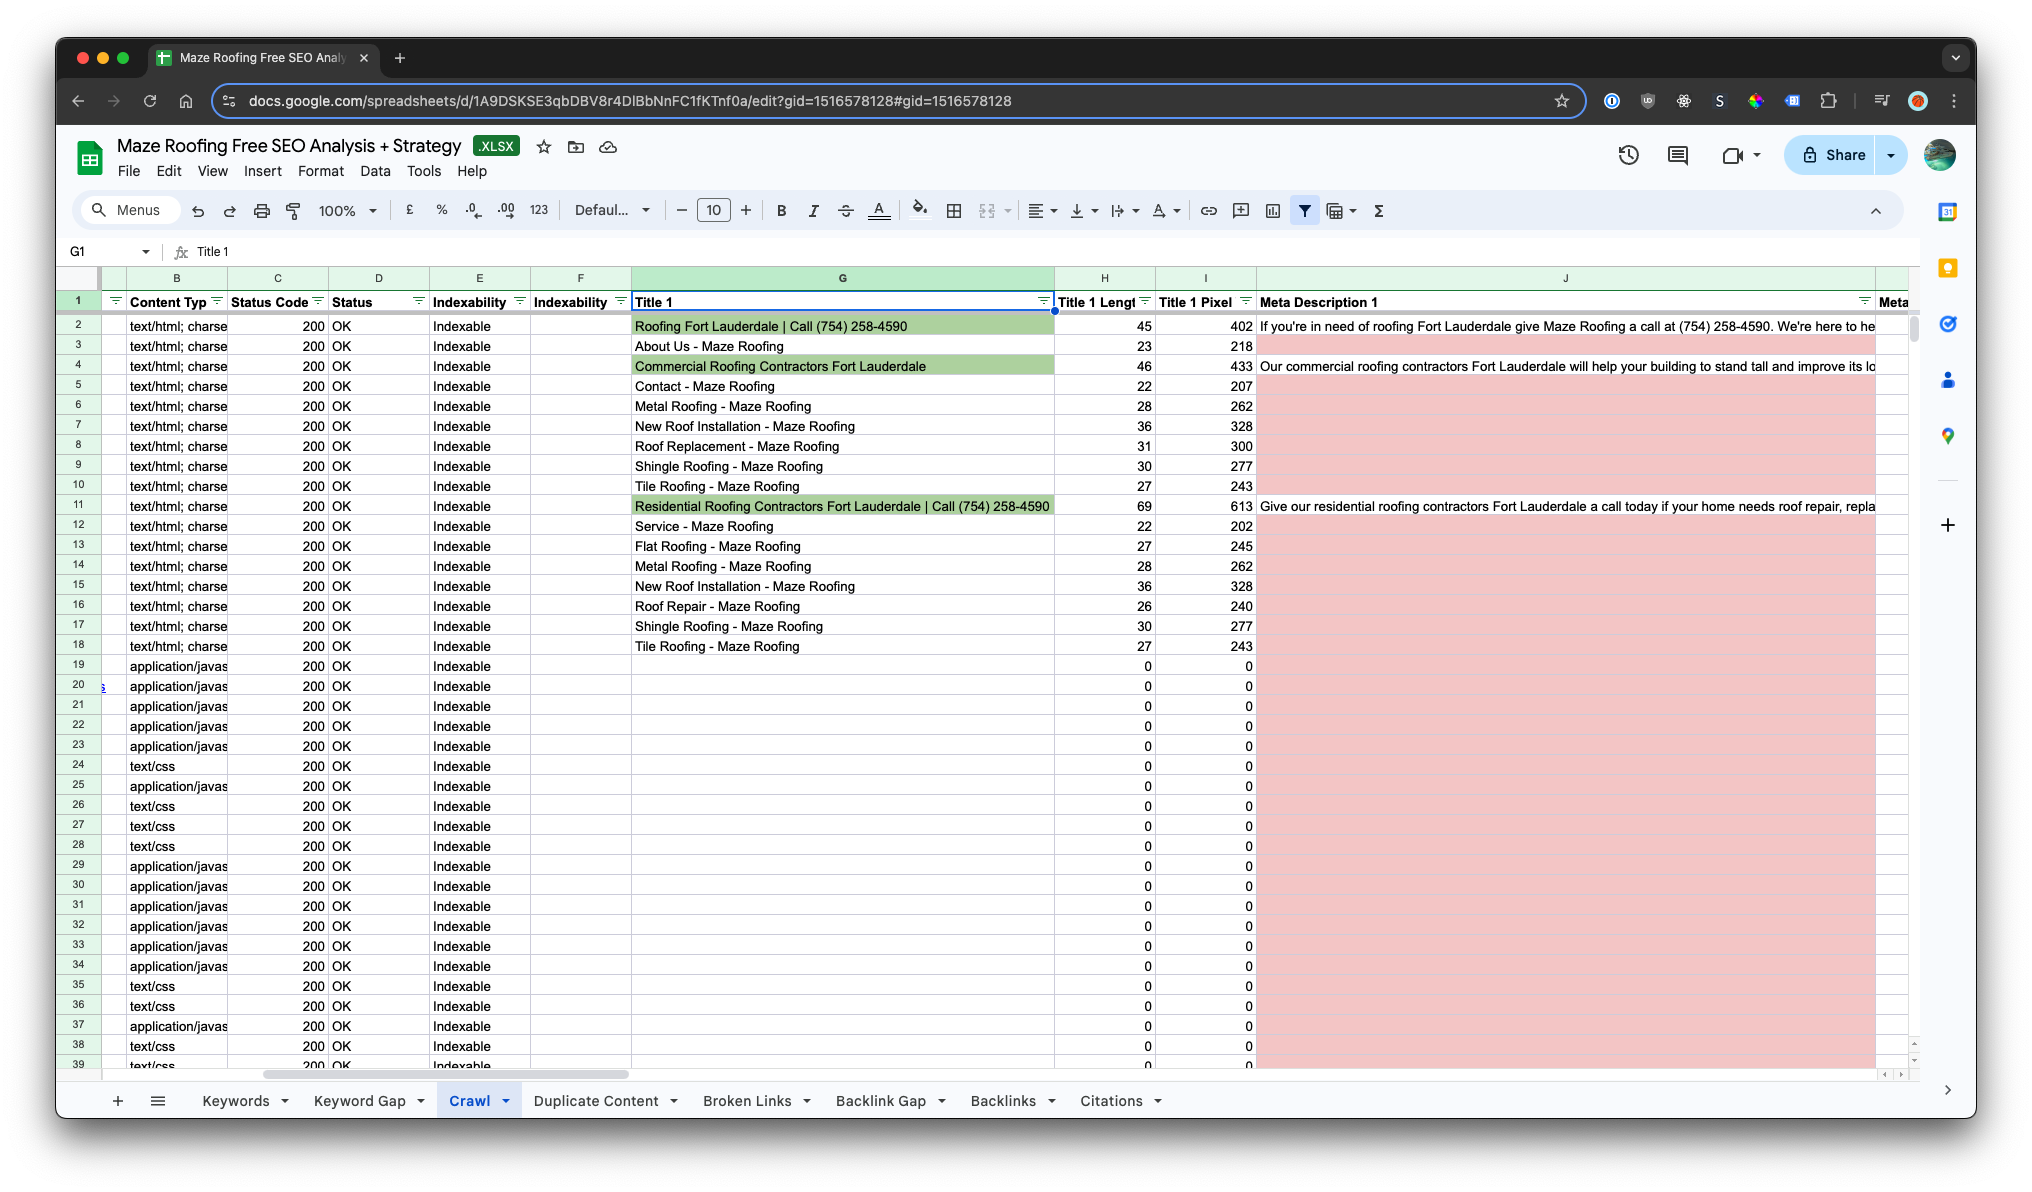Expand the Citations tab menu
Viewport: 2032px width, 1192px height.
pyautogui.click(x=1156, y=1101)
